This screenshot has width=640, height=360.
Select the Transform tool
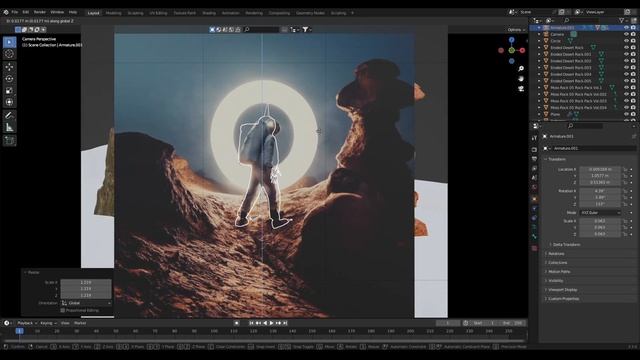(9, 102)
